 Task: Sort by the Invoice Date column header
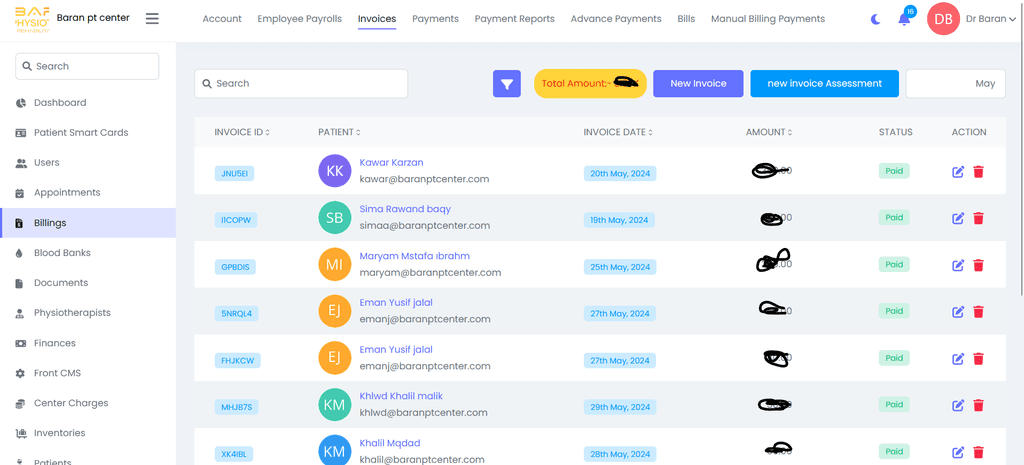(x=618, y=132)
